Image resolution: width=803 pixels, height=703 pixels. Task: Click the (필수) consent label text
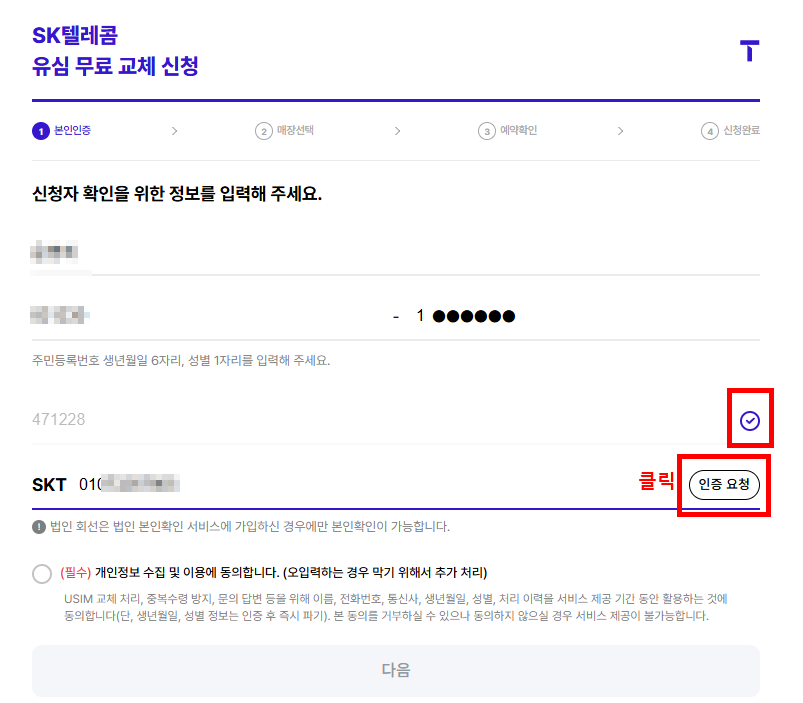point(274,572)
